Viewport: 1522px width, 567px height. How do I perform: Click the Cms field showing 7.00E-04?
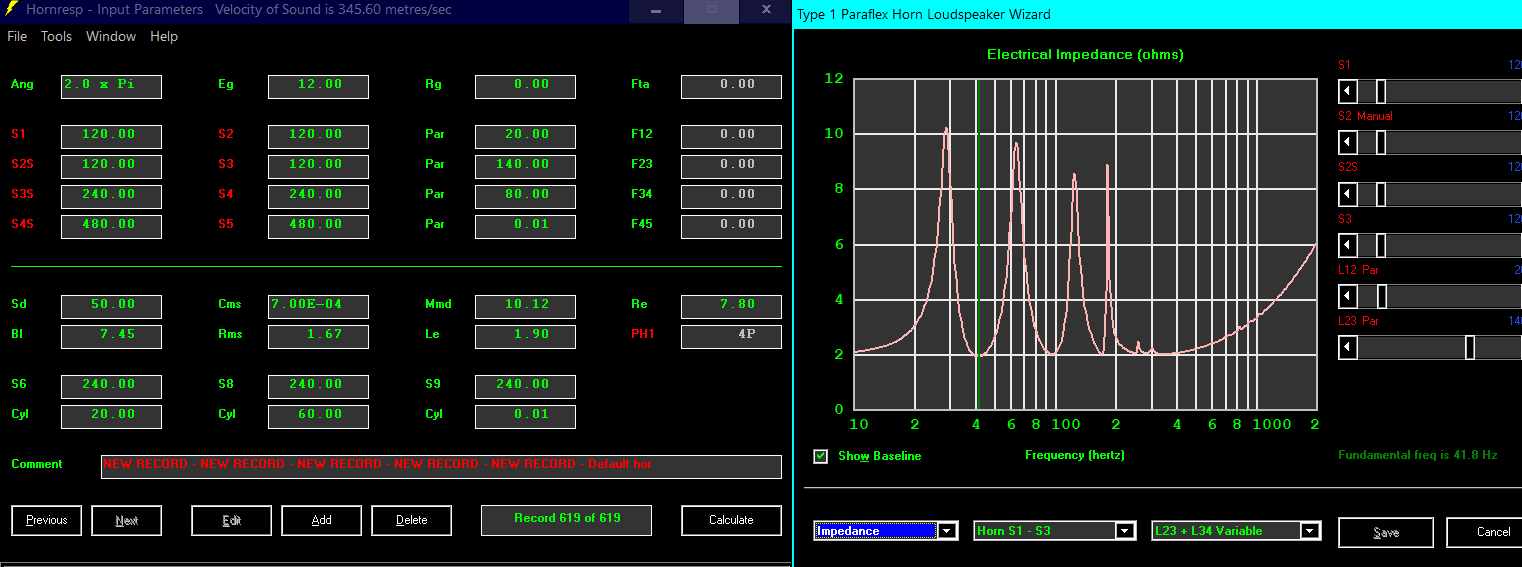point(318,306)
